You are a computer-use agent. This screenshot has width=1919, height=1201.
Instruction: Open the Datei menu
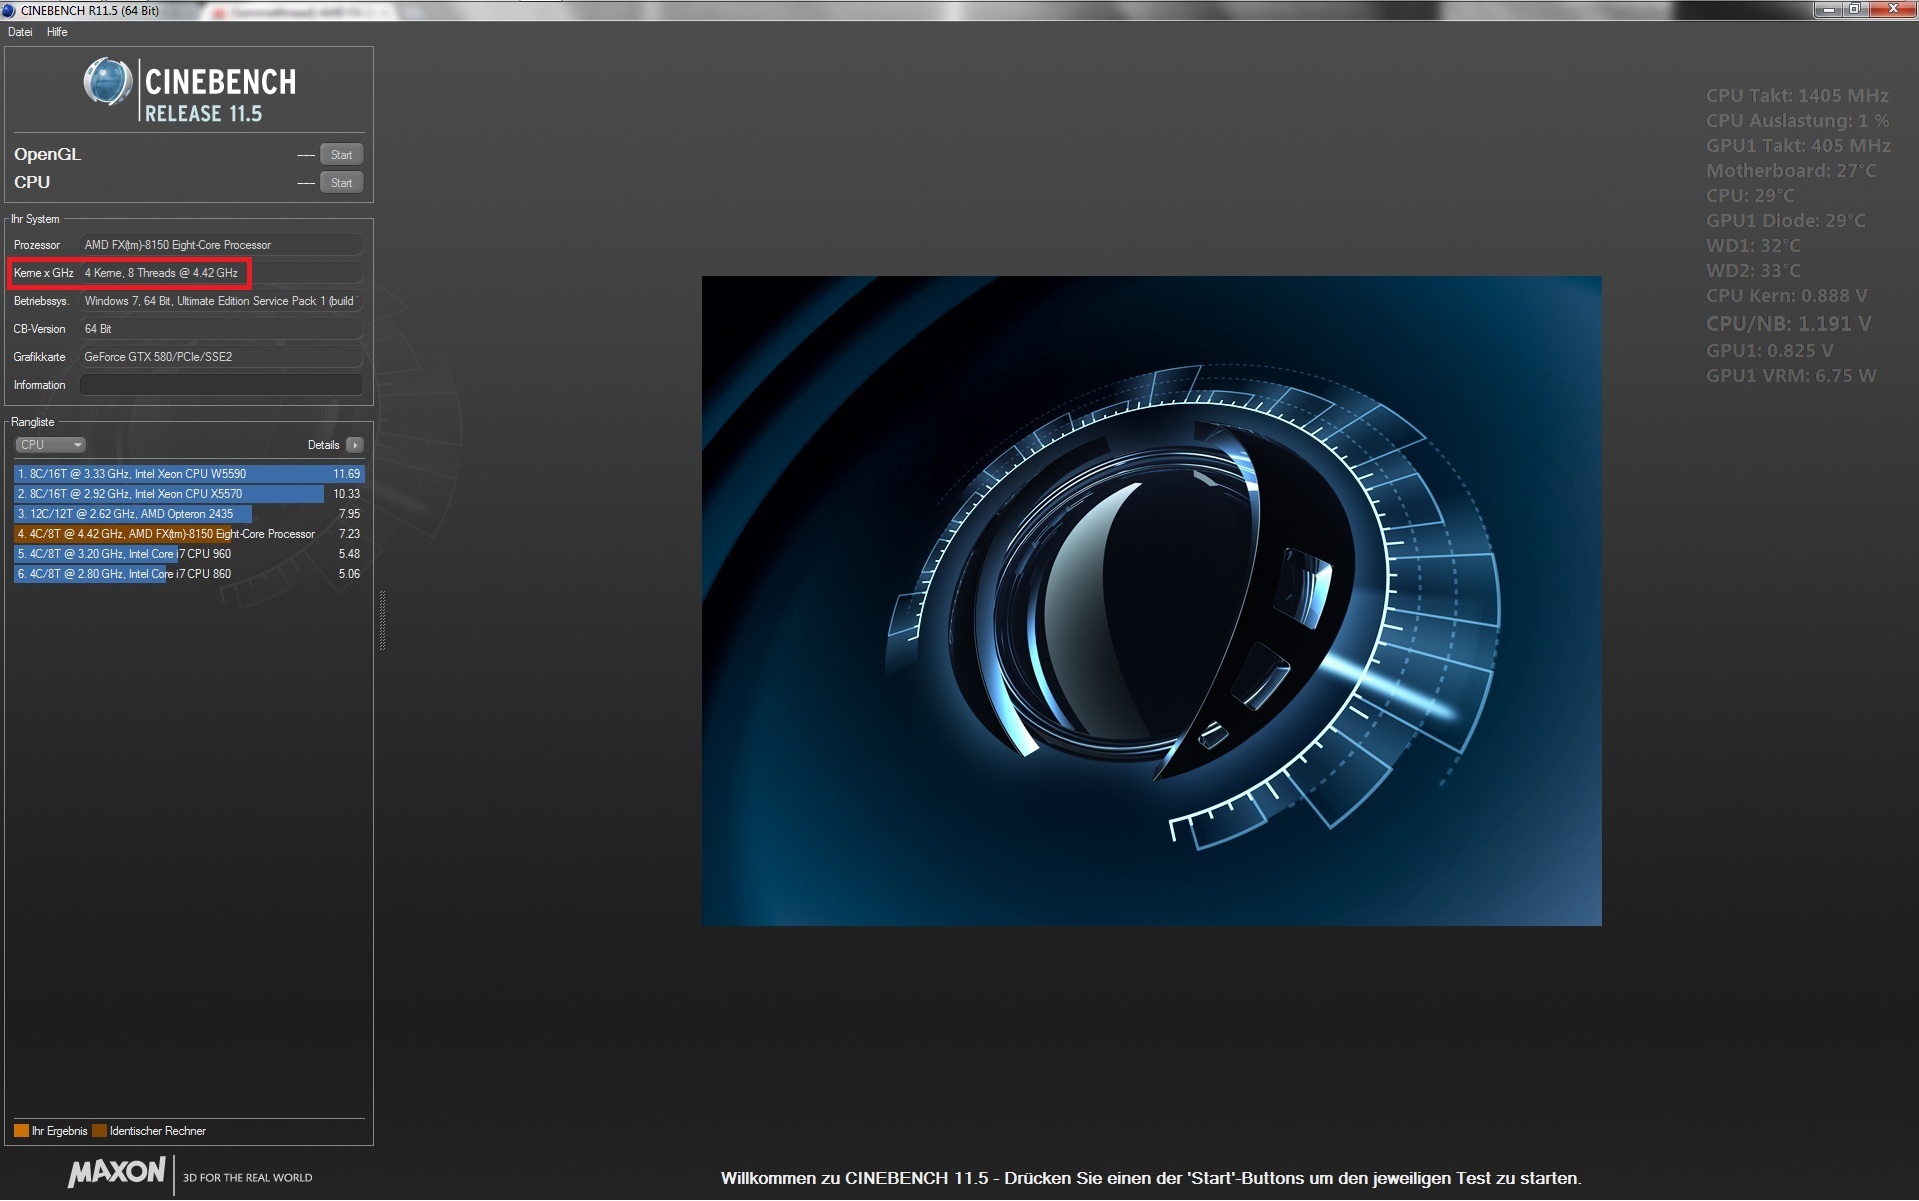click(20, 32)
